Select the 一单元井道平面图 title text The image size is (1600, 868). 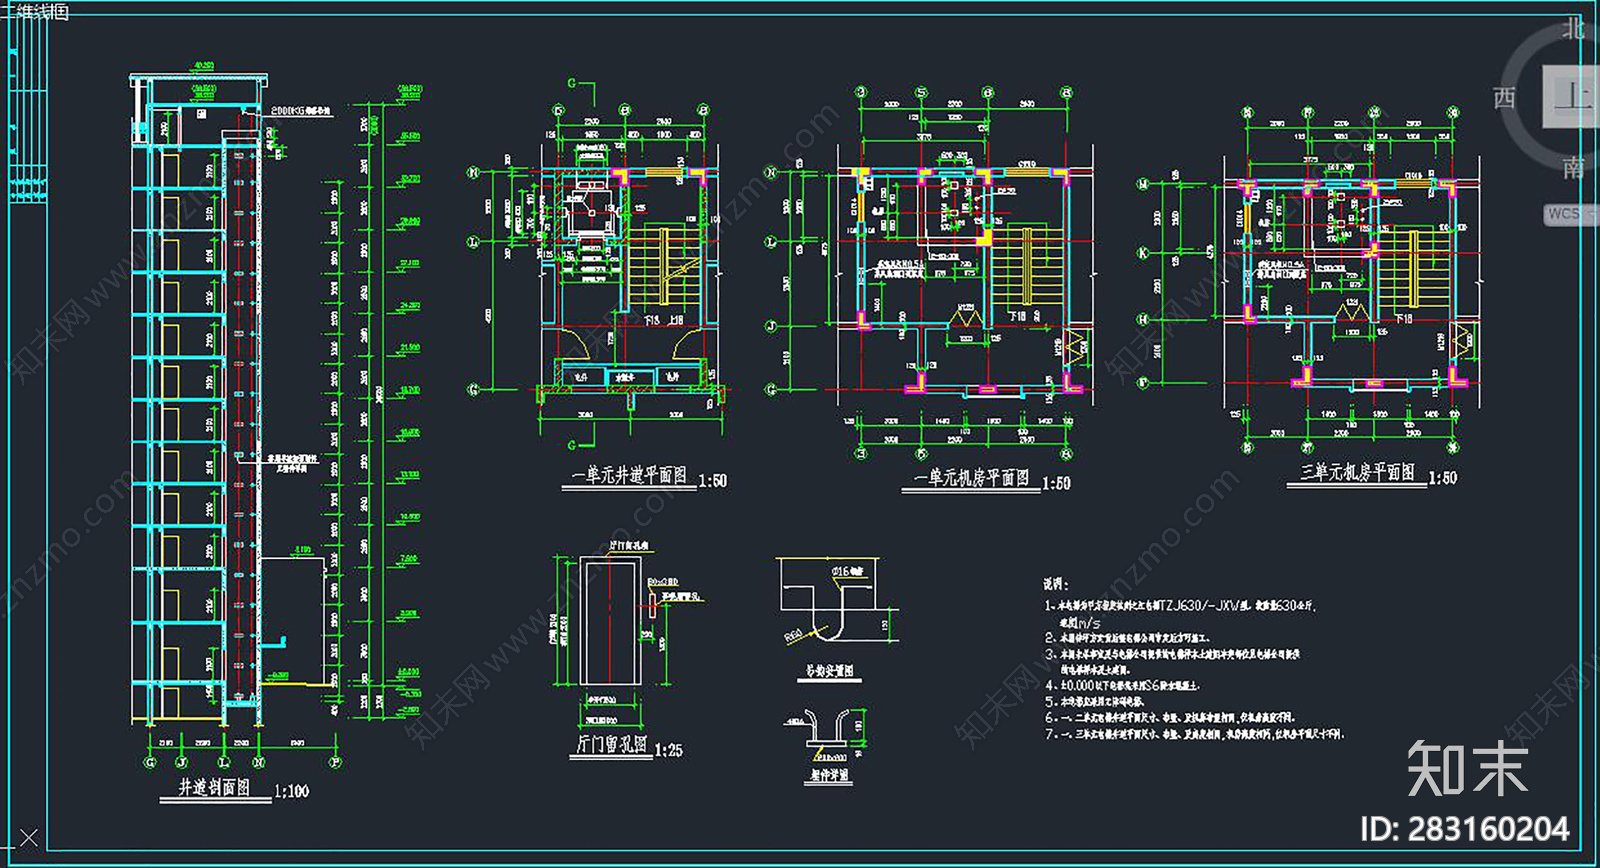pyautogui.click(x=630, y=476)
